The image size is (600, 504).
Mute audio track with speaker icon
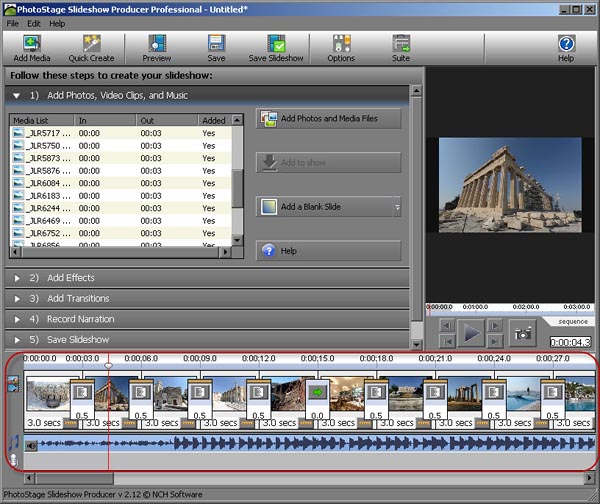(x=31, y=445)
